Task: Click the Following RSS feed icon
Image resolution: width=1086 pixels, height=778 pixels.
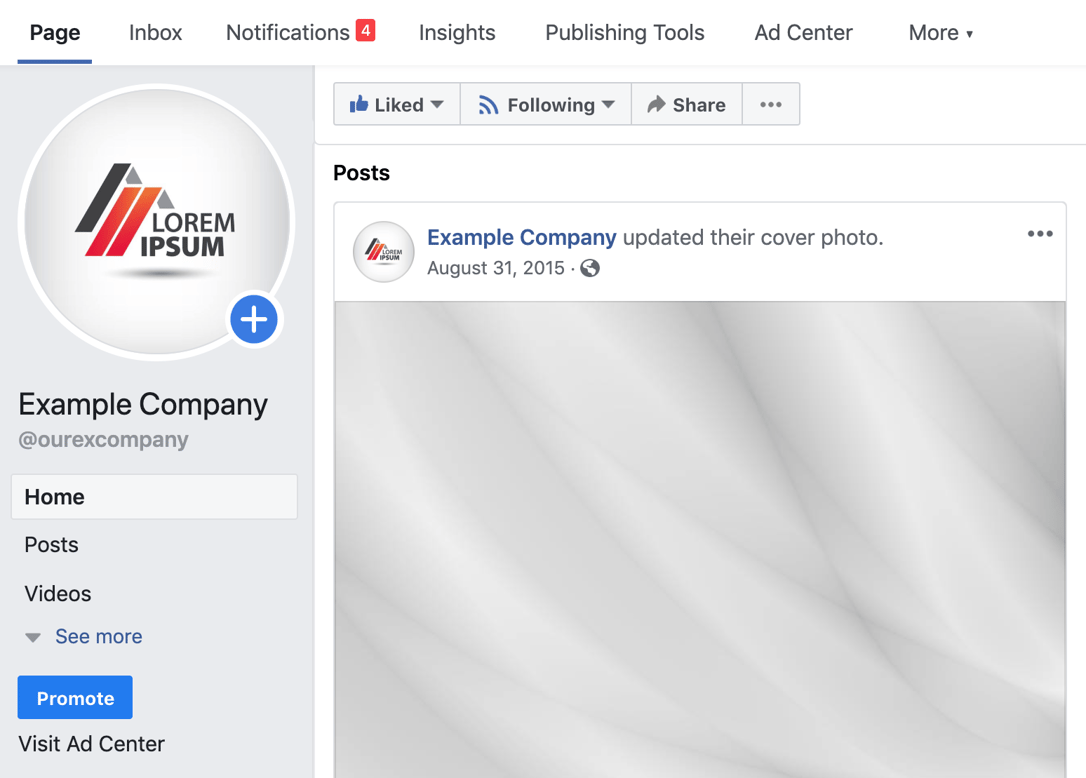Action: click(x=488, y=103)
